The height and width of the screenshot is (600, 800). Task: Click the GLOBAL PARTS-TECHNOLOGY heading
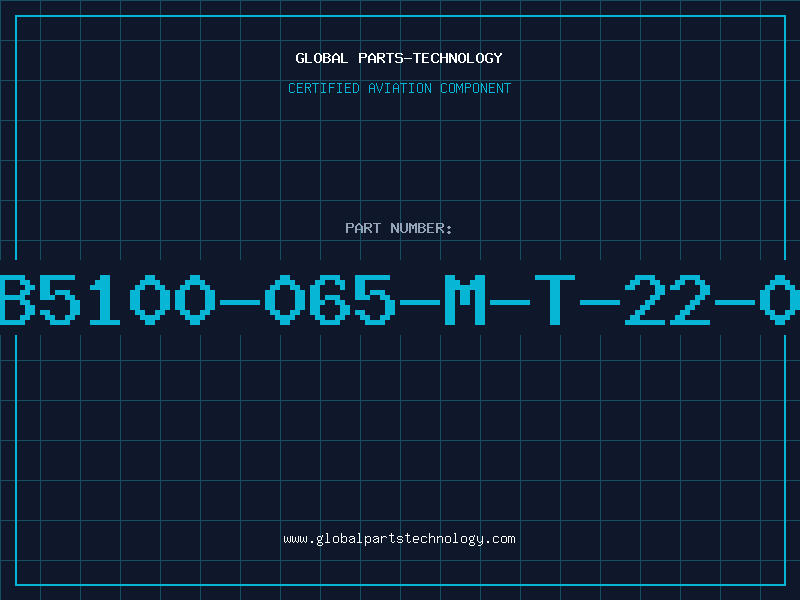pyautogui.click(x=399, y=58)
